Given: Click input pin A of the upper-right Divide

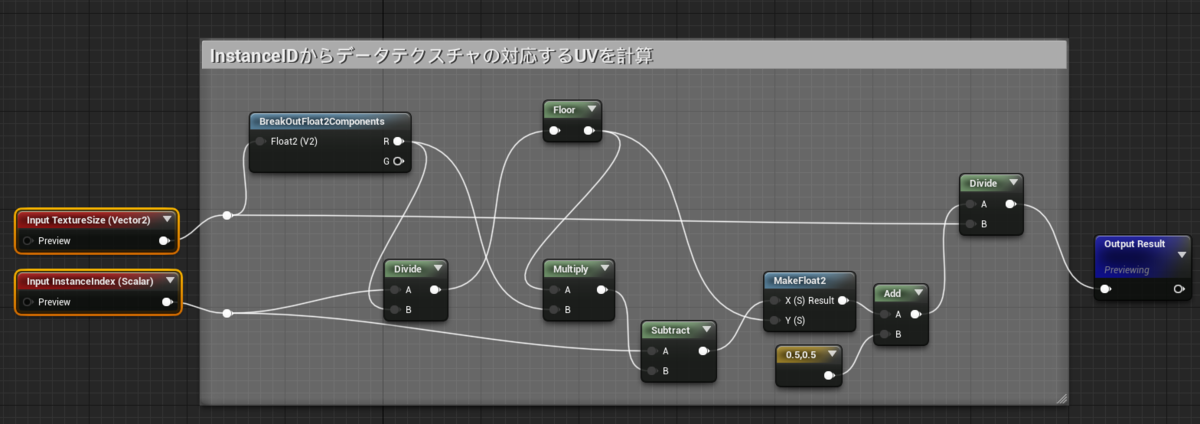Looking at the screenshot, I should pos(970,204).
